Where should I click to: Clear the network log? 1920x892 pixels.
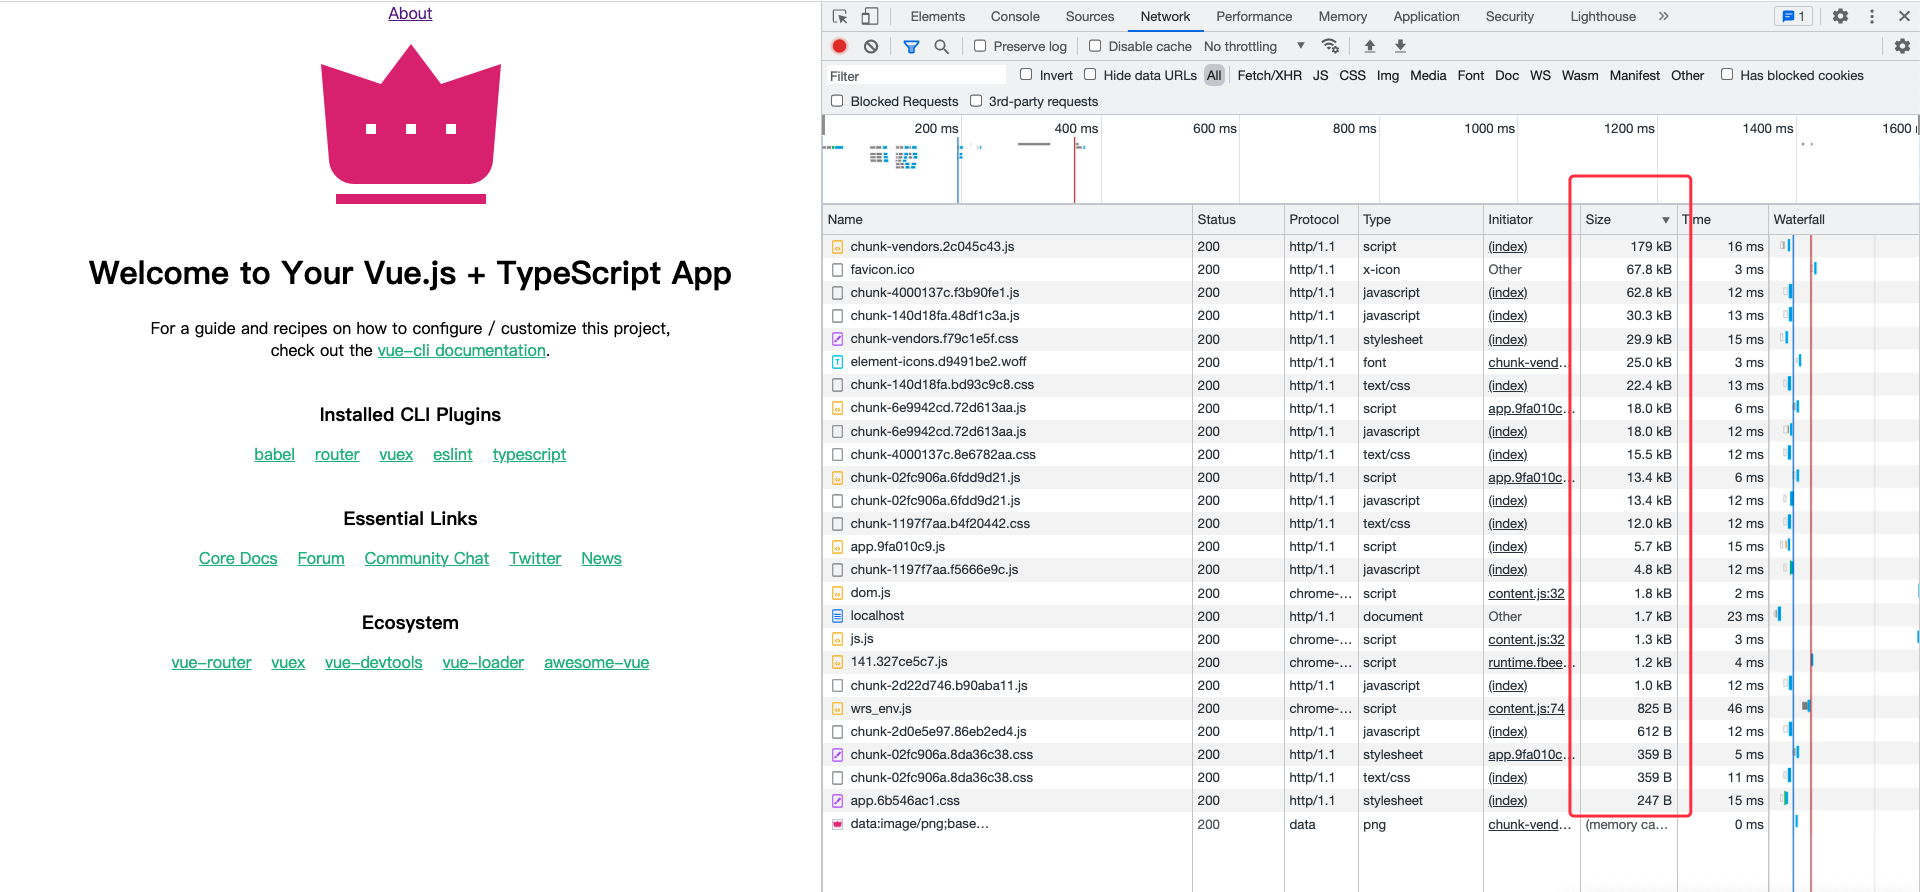[x=871, y=46]
